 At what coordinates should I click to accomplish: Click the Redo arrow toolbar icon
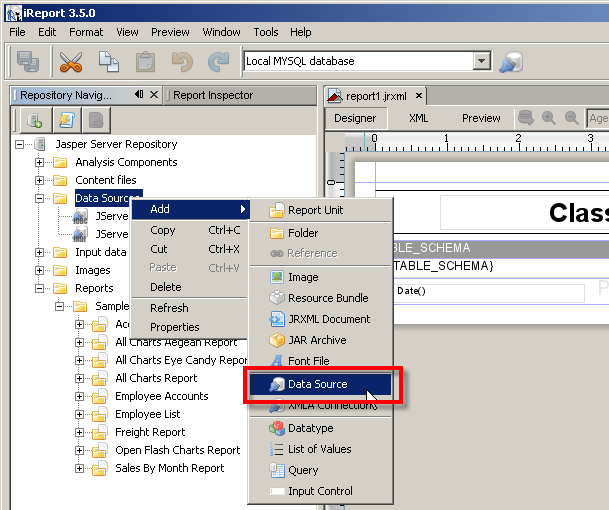coord(219,62)
